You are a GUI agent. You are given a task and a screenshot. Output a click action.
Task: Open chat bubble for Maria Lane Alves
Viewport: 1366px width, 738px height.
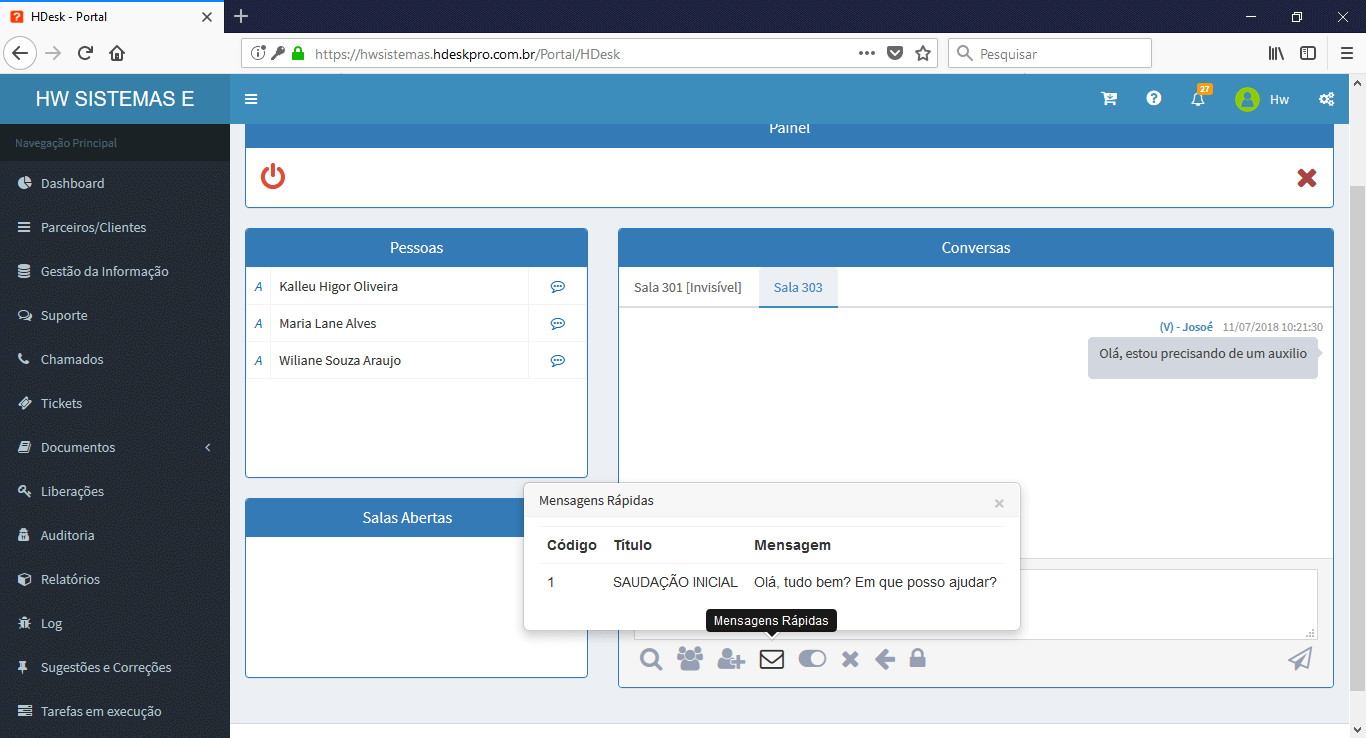[x=558, y=323]
